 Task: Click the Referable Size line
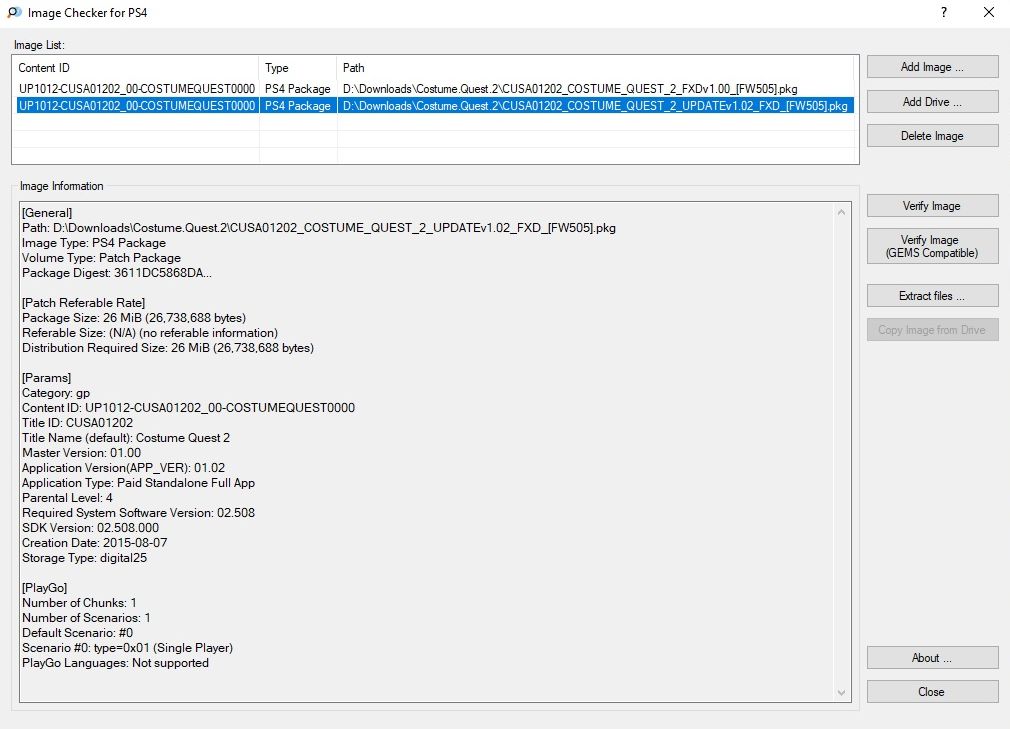point(150,333)
